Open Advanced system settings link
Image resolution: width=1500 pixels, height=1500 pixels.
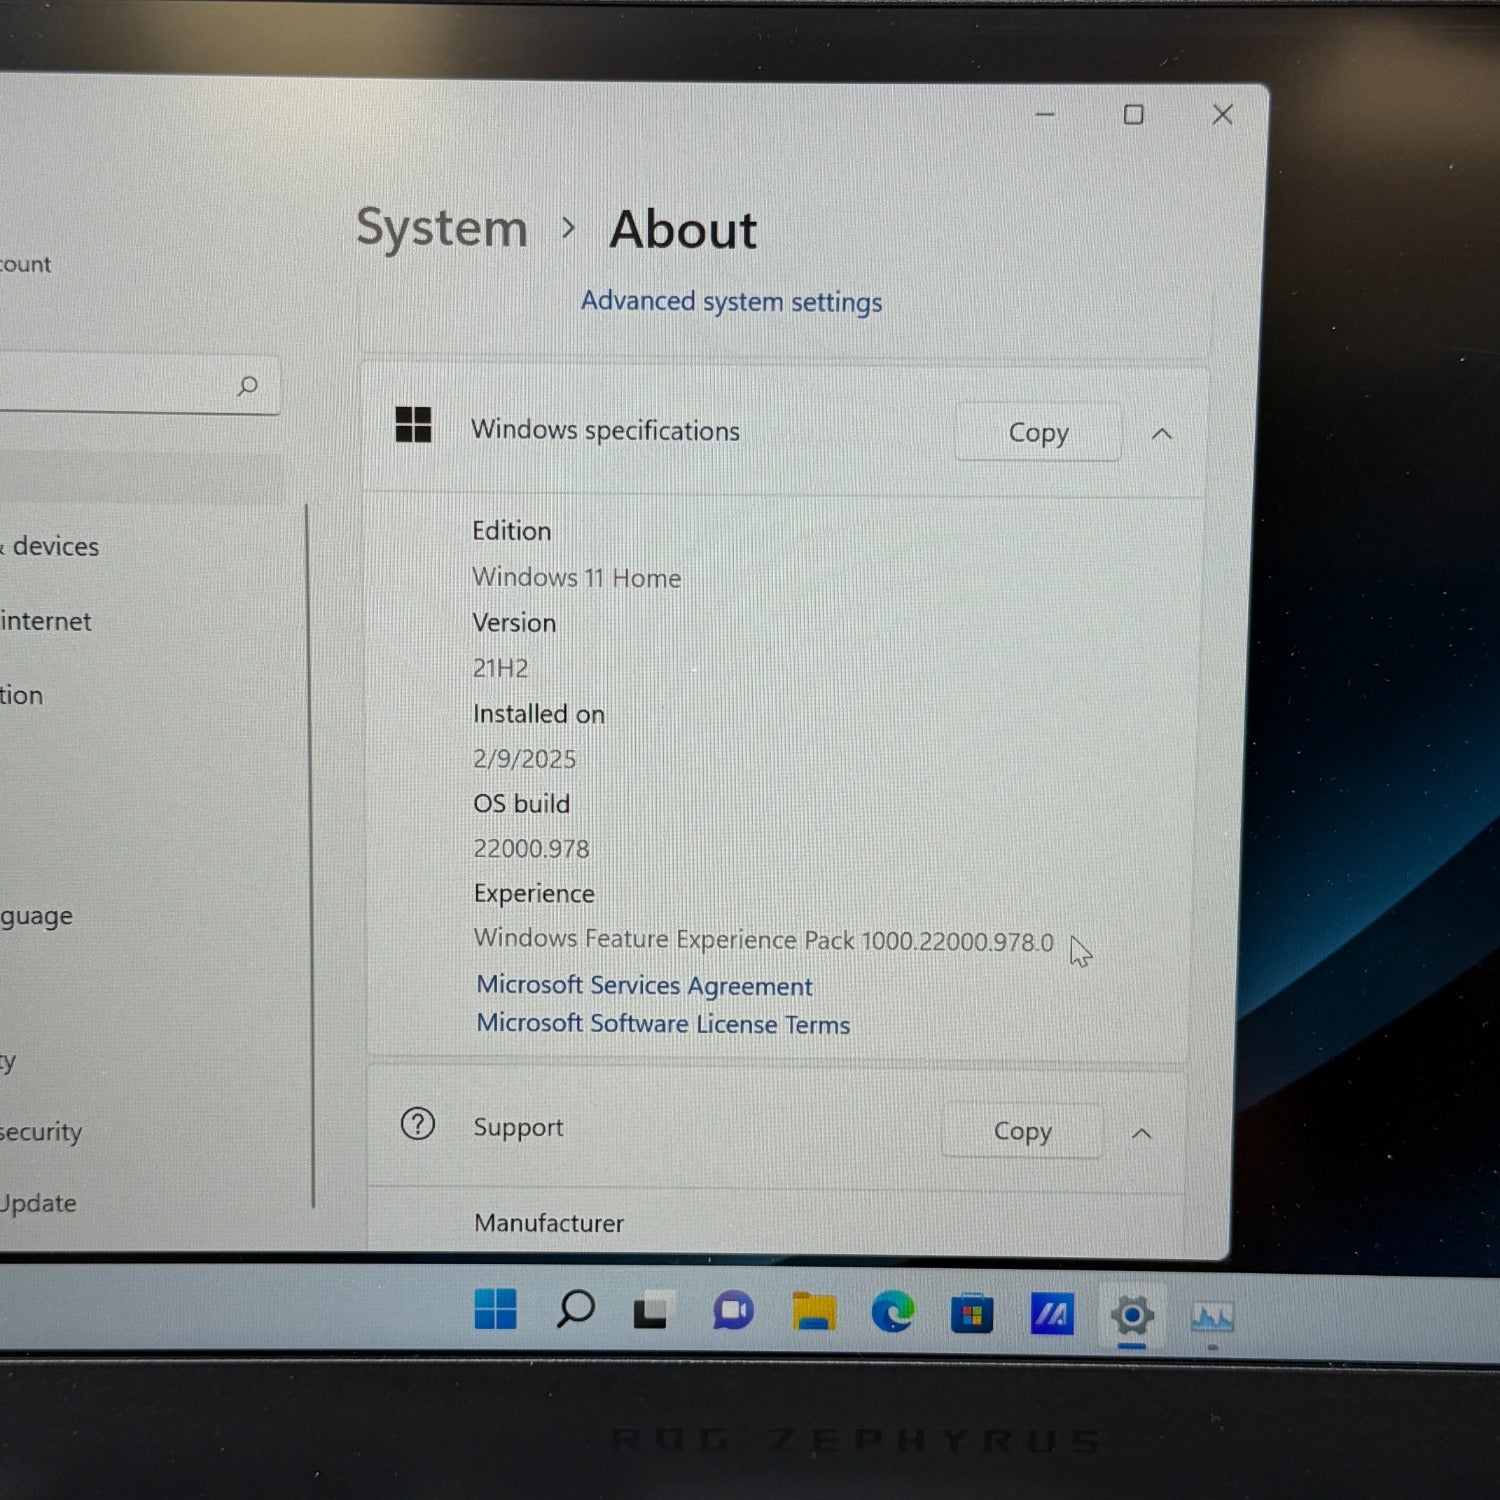pyautogui.click(x=731, y=301)
